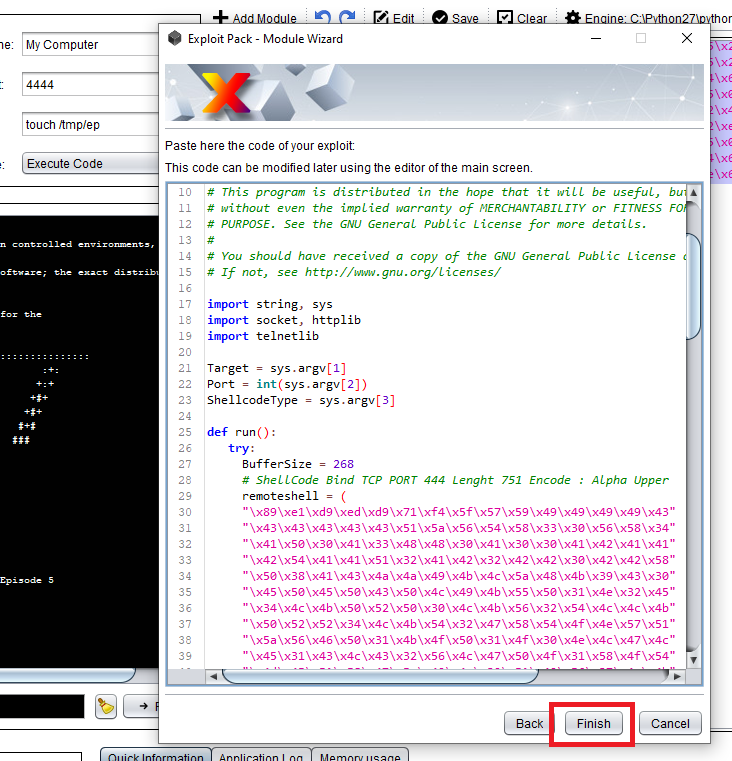Click the Clear toolbar item

coord(522,18)
